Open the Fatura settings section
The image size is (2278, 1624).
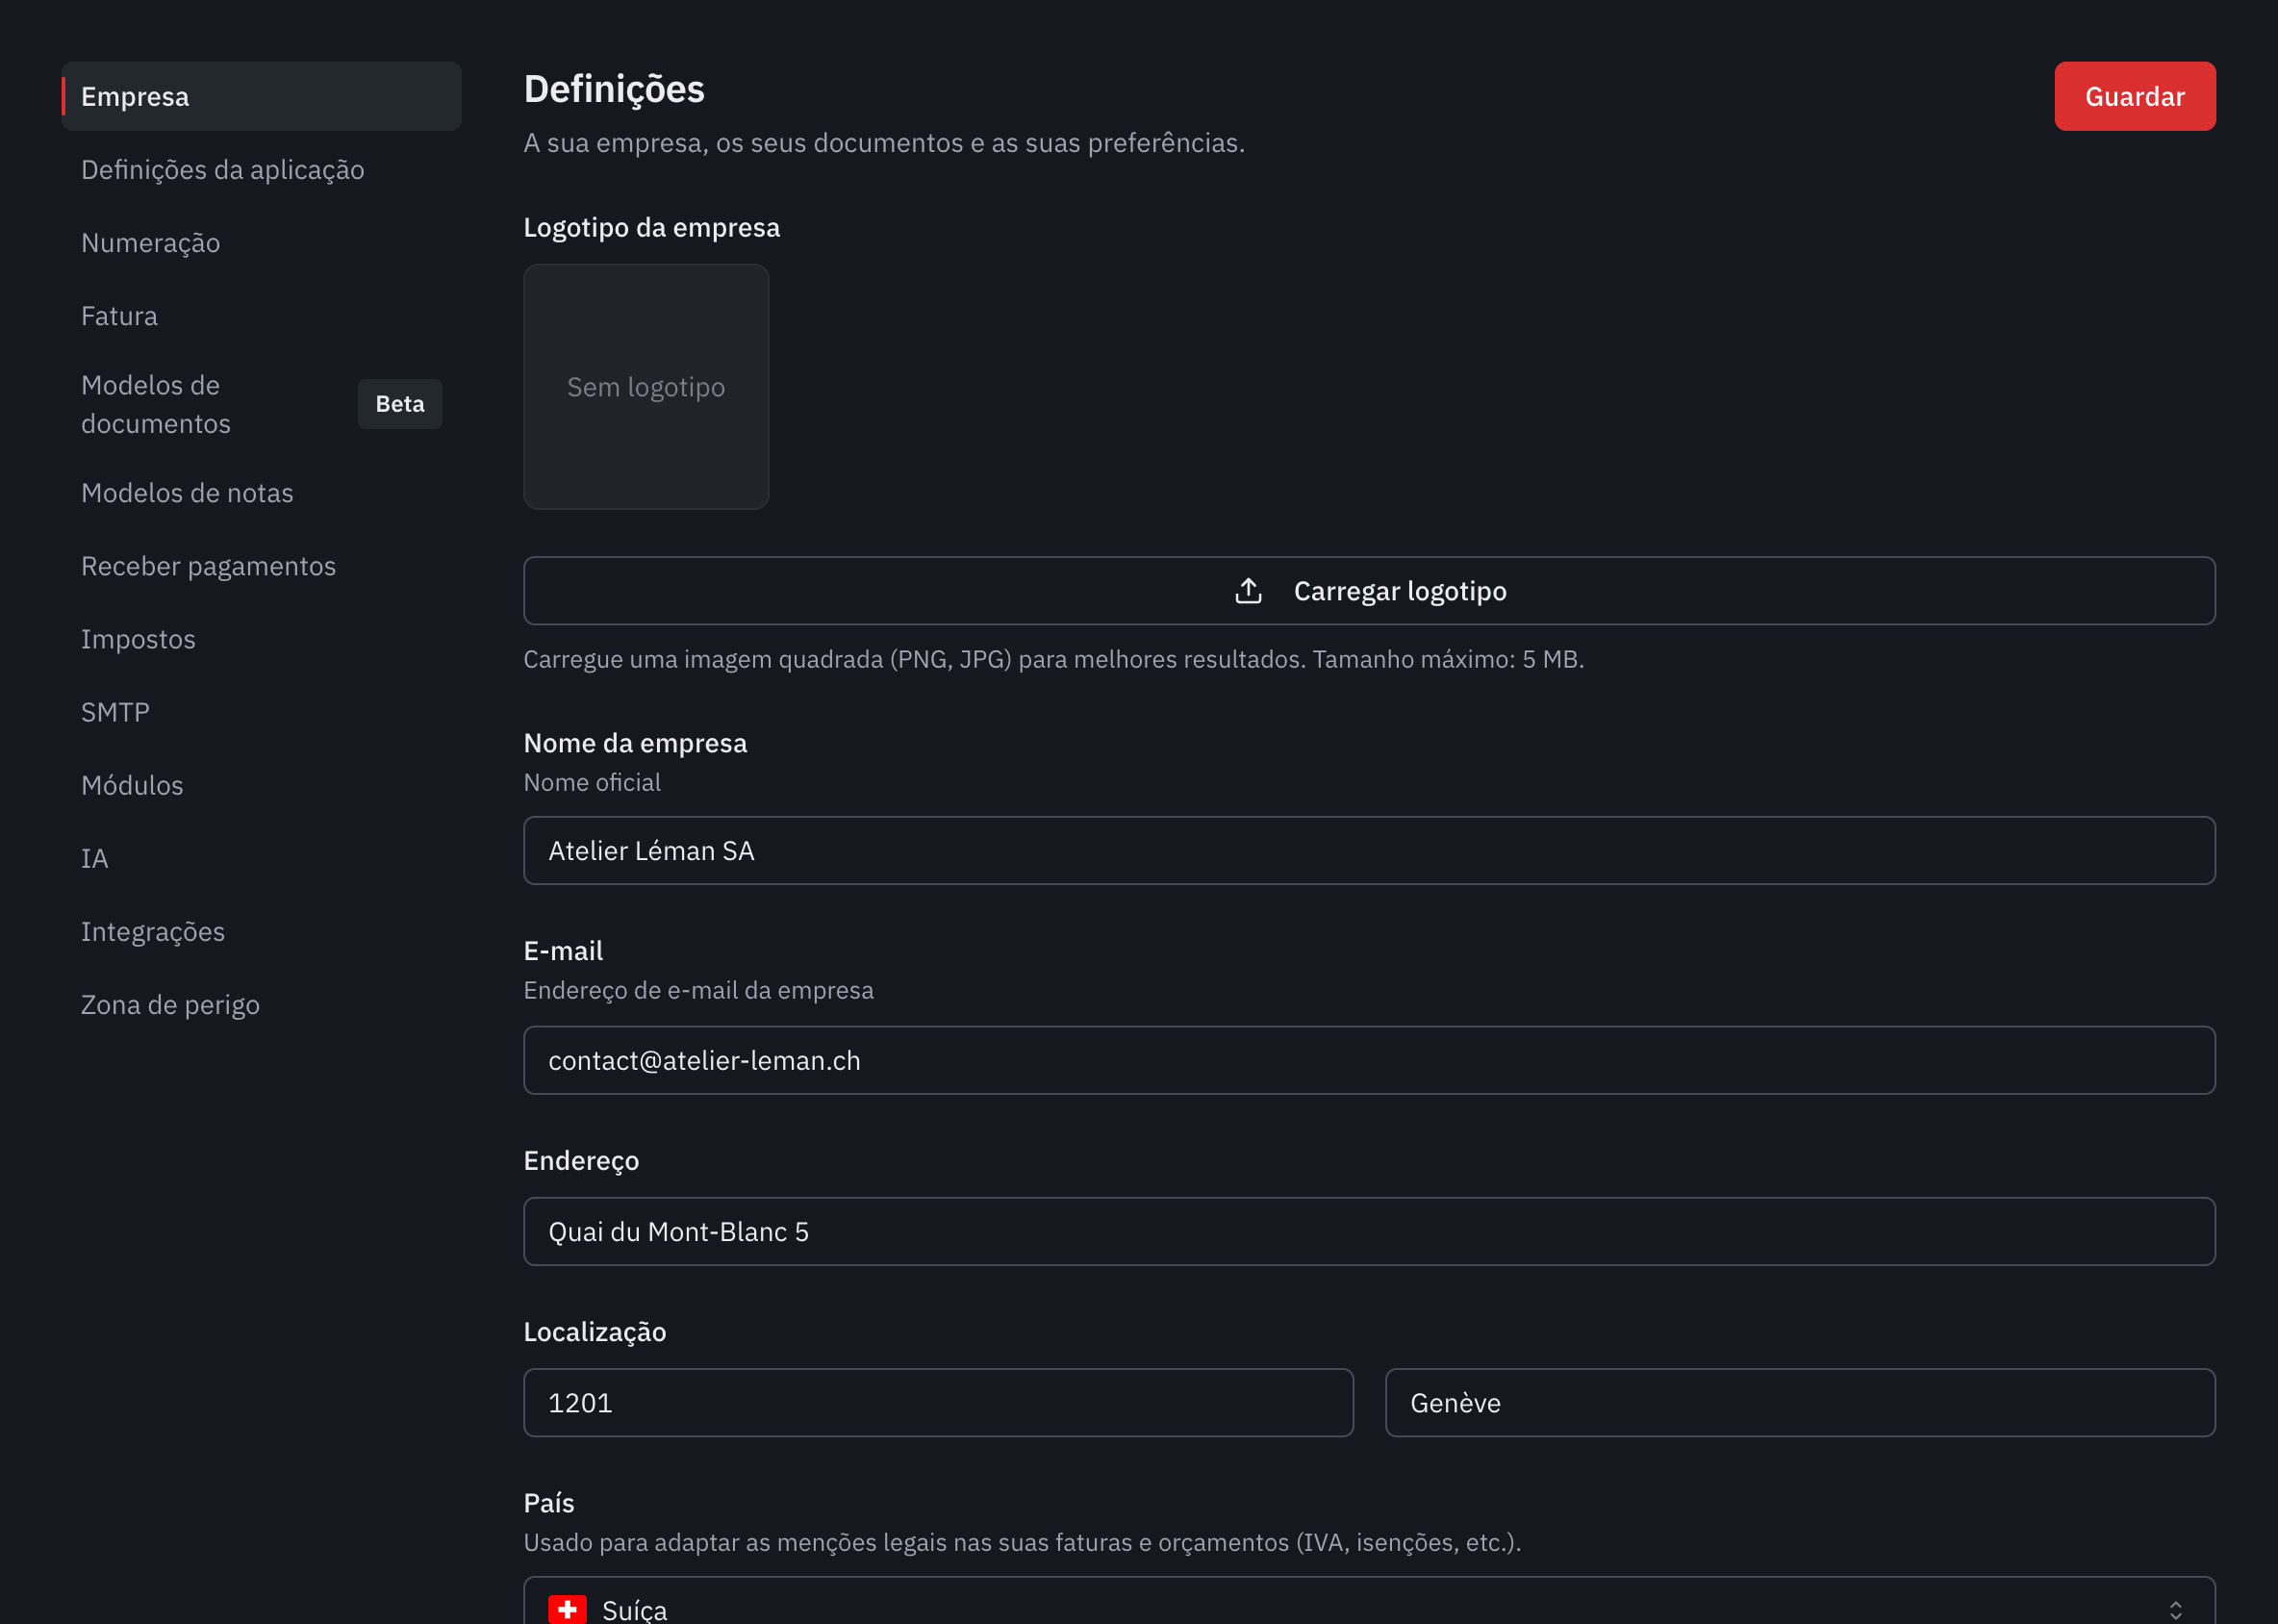click(261, 315)
